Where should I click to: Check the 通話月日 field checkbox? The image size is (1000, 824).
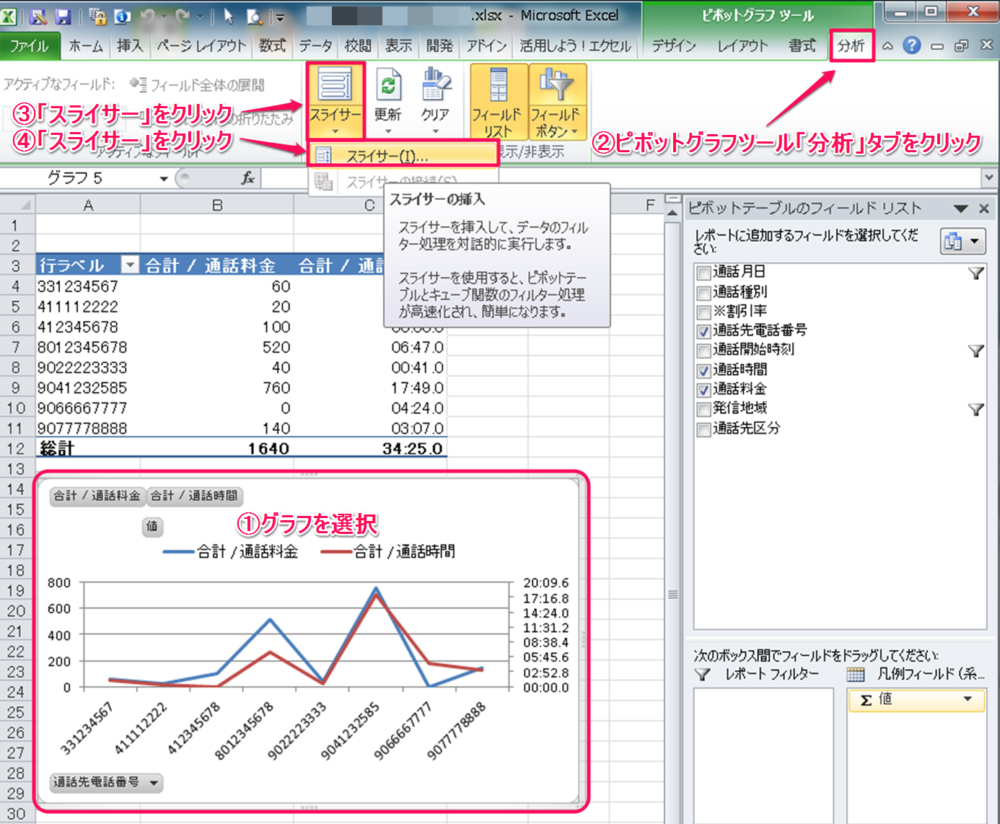[x=705, y=273]
